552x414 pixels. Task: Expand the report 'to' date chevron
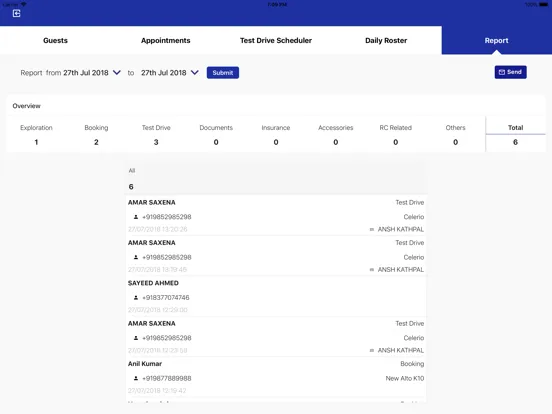click(x=195, y=73)
